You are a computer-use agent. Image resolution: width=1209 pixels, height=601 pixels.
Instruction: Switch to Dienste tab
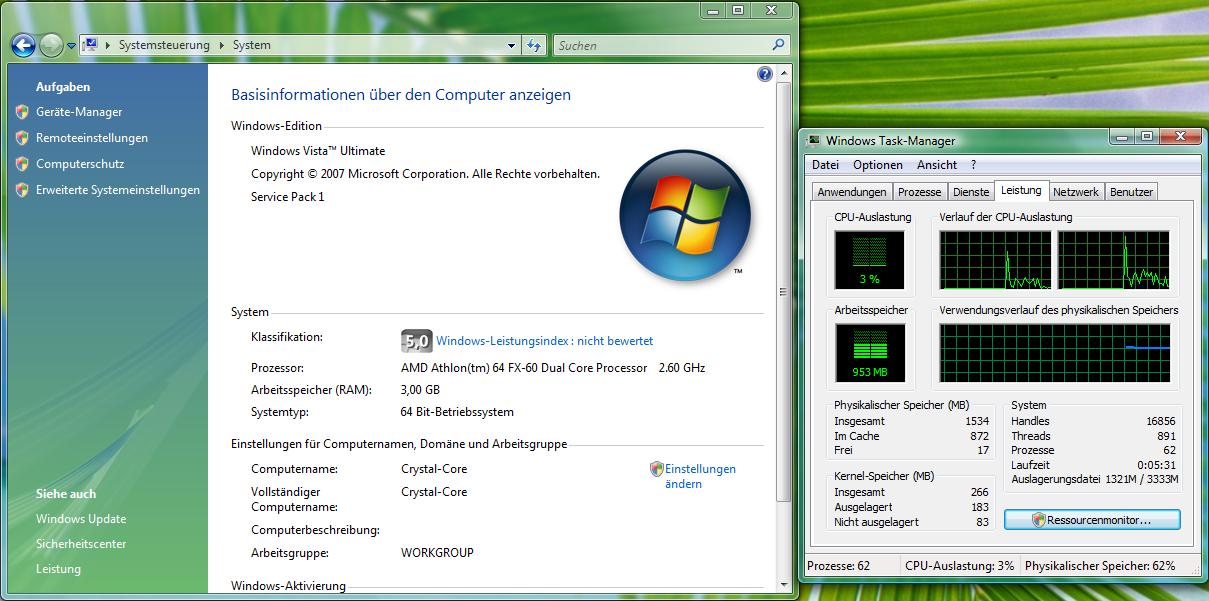click(971, 192)
